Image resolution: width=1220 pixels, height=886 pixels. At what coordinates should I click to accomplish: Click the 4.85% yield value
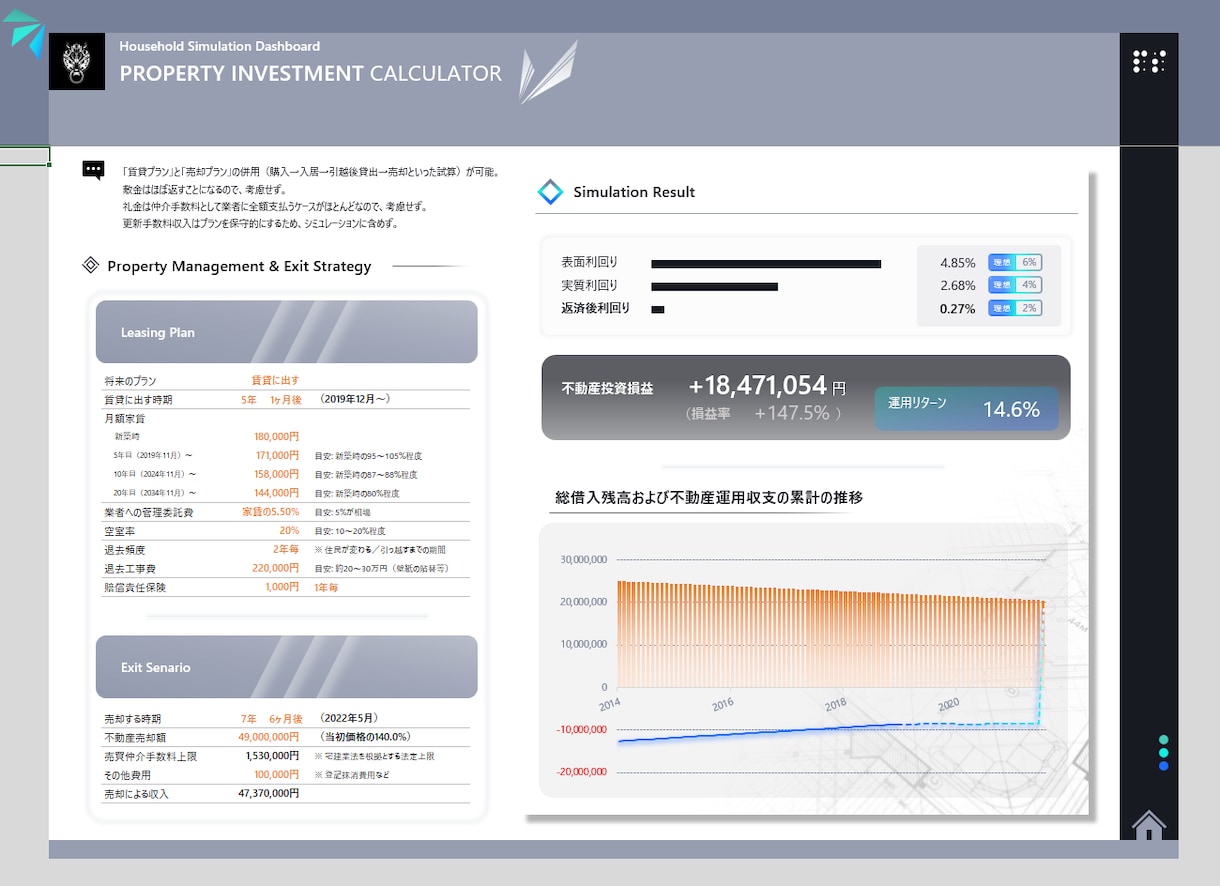point(958,262)
